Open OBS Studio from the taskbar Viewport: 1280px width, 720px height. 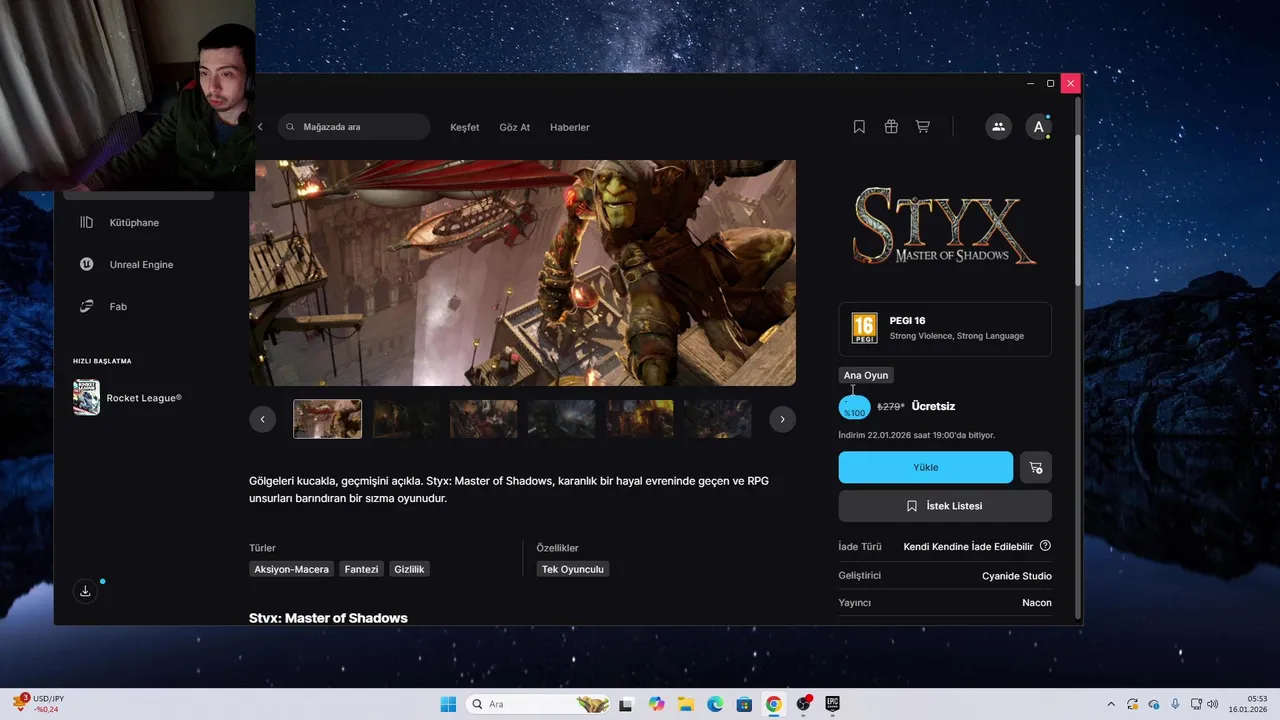coord(803,704)
